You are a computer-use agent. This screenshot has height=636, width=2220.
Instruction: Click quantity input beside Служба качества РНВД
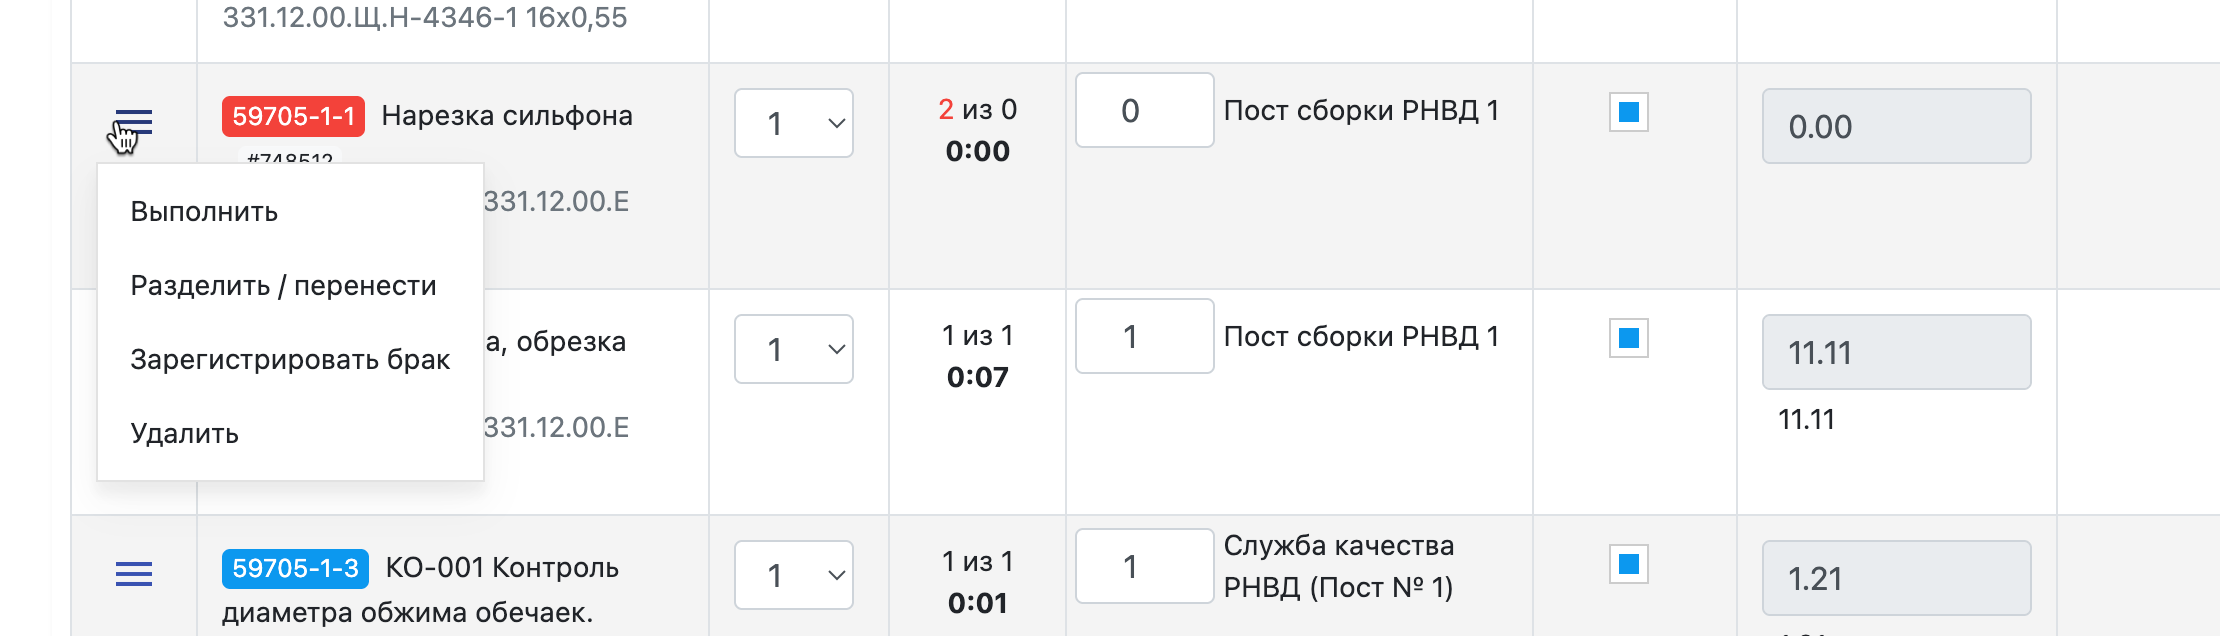[x=1144, y=566]
